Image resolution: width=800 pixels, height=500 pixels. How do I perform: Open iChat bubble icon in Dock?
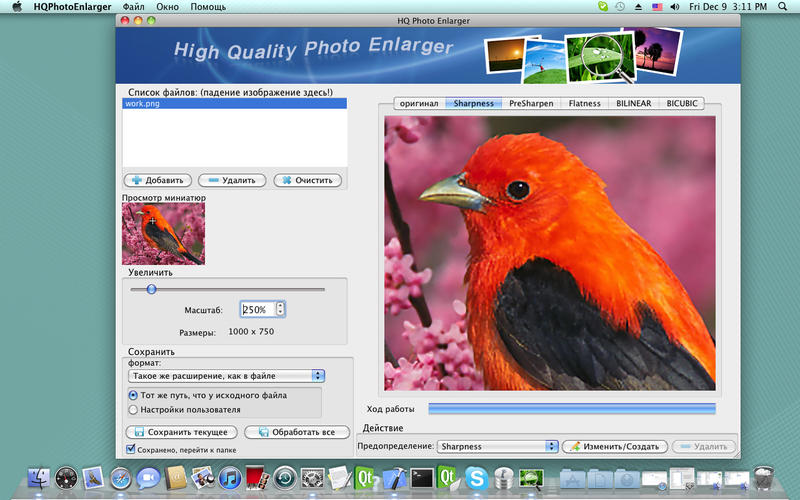148,479
